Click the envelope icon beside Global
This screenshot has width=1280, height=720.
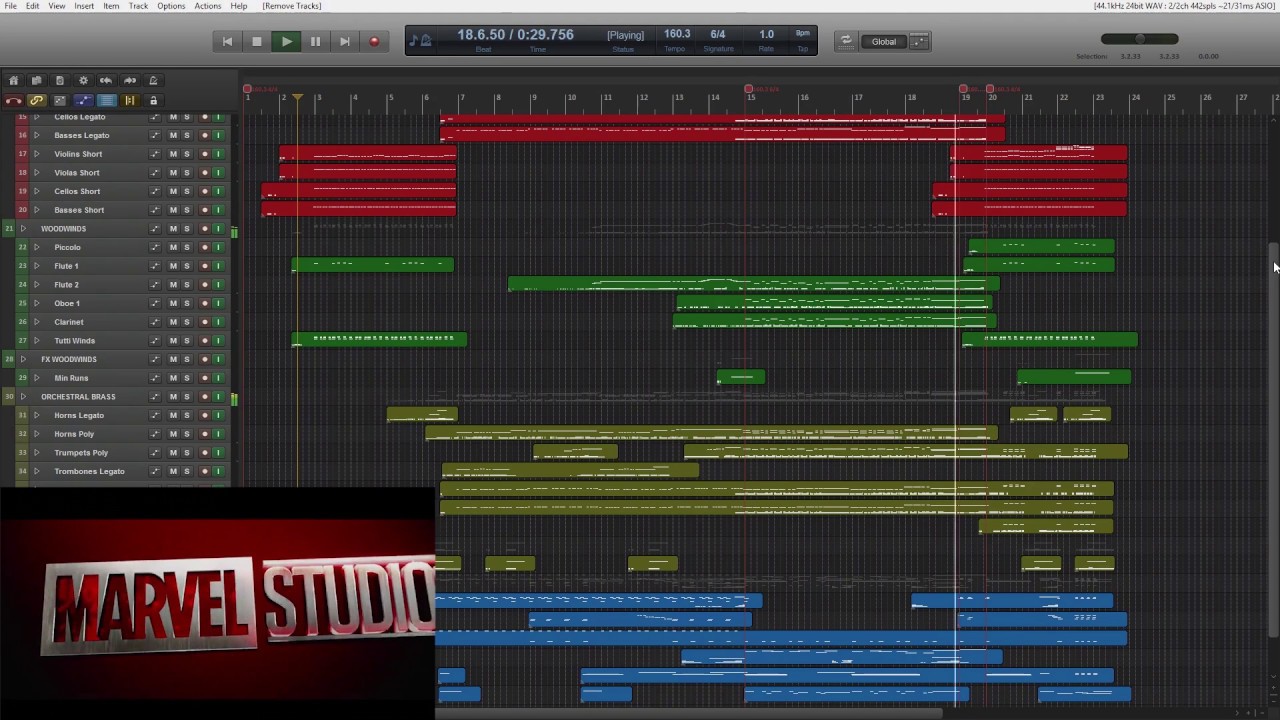point(920,41)
